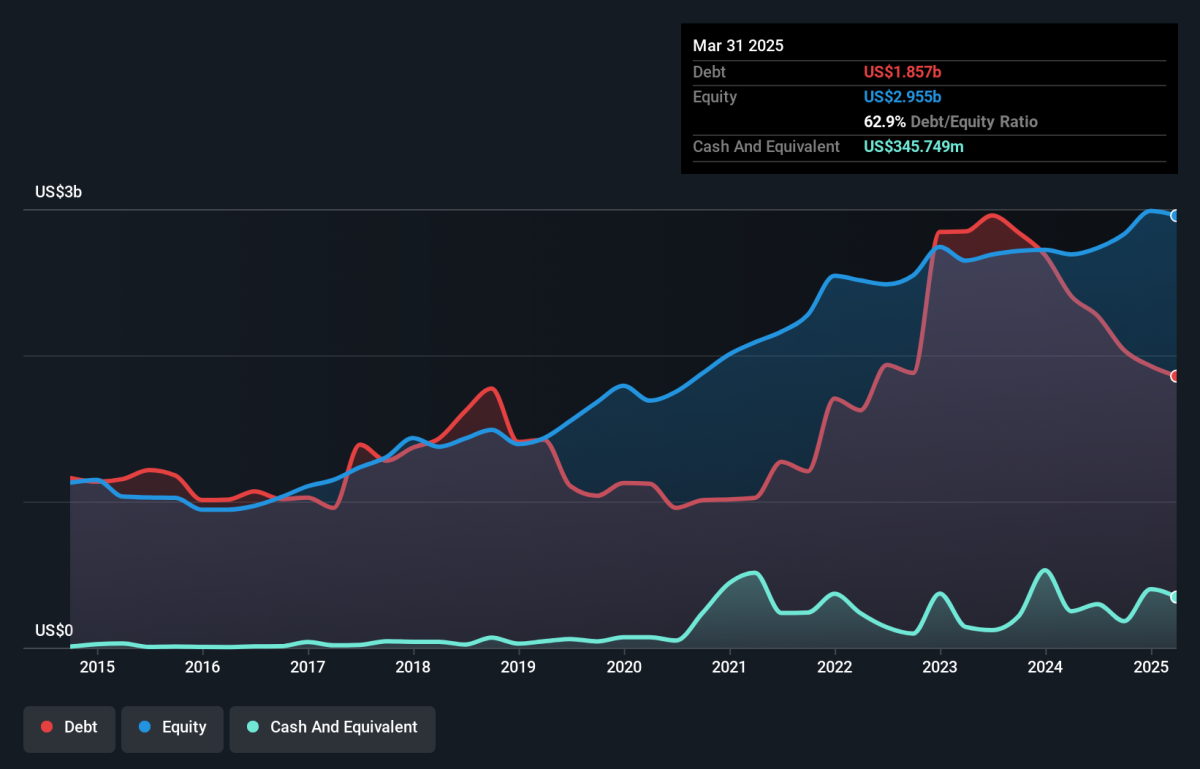Click the US$0 y-axis label
The image size is (1200, 769).
[x=54, y=630]
